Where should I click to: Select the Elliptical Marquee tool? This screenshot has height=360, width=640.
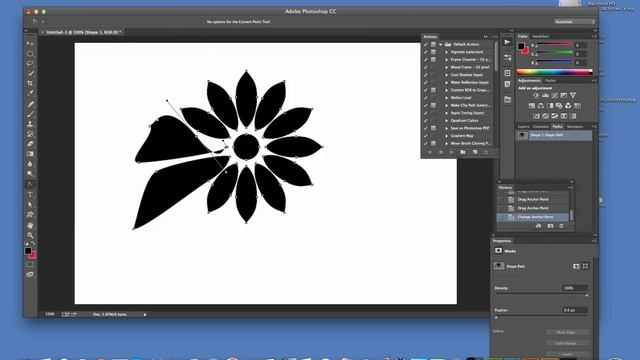pos(30,53)
